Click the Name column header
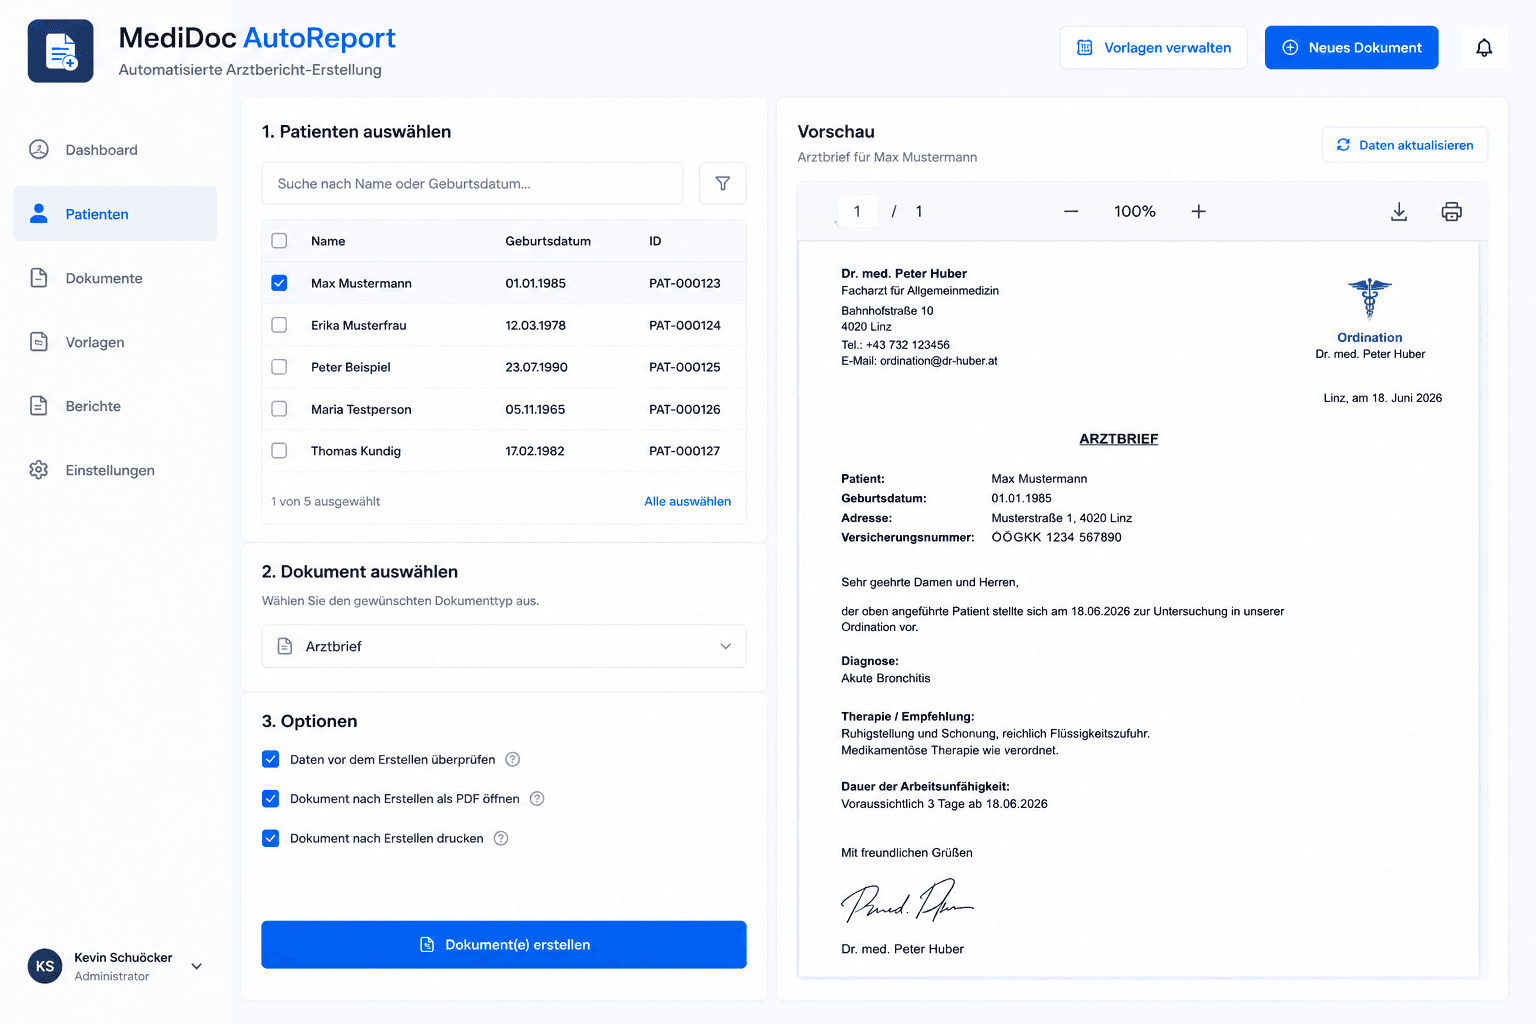 [x=328, y=241]
